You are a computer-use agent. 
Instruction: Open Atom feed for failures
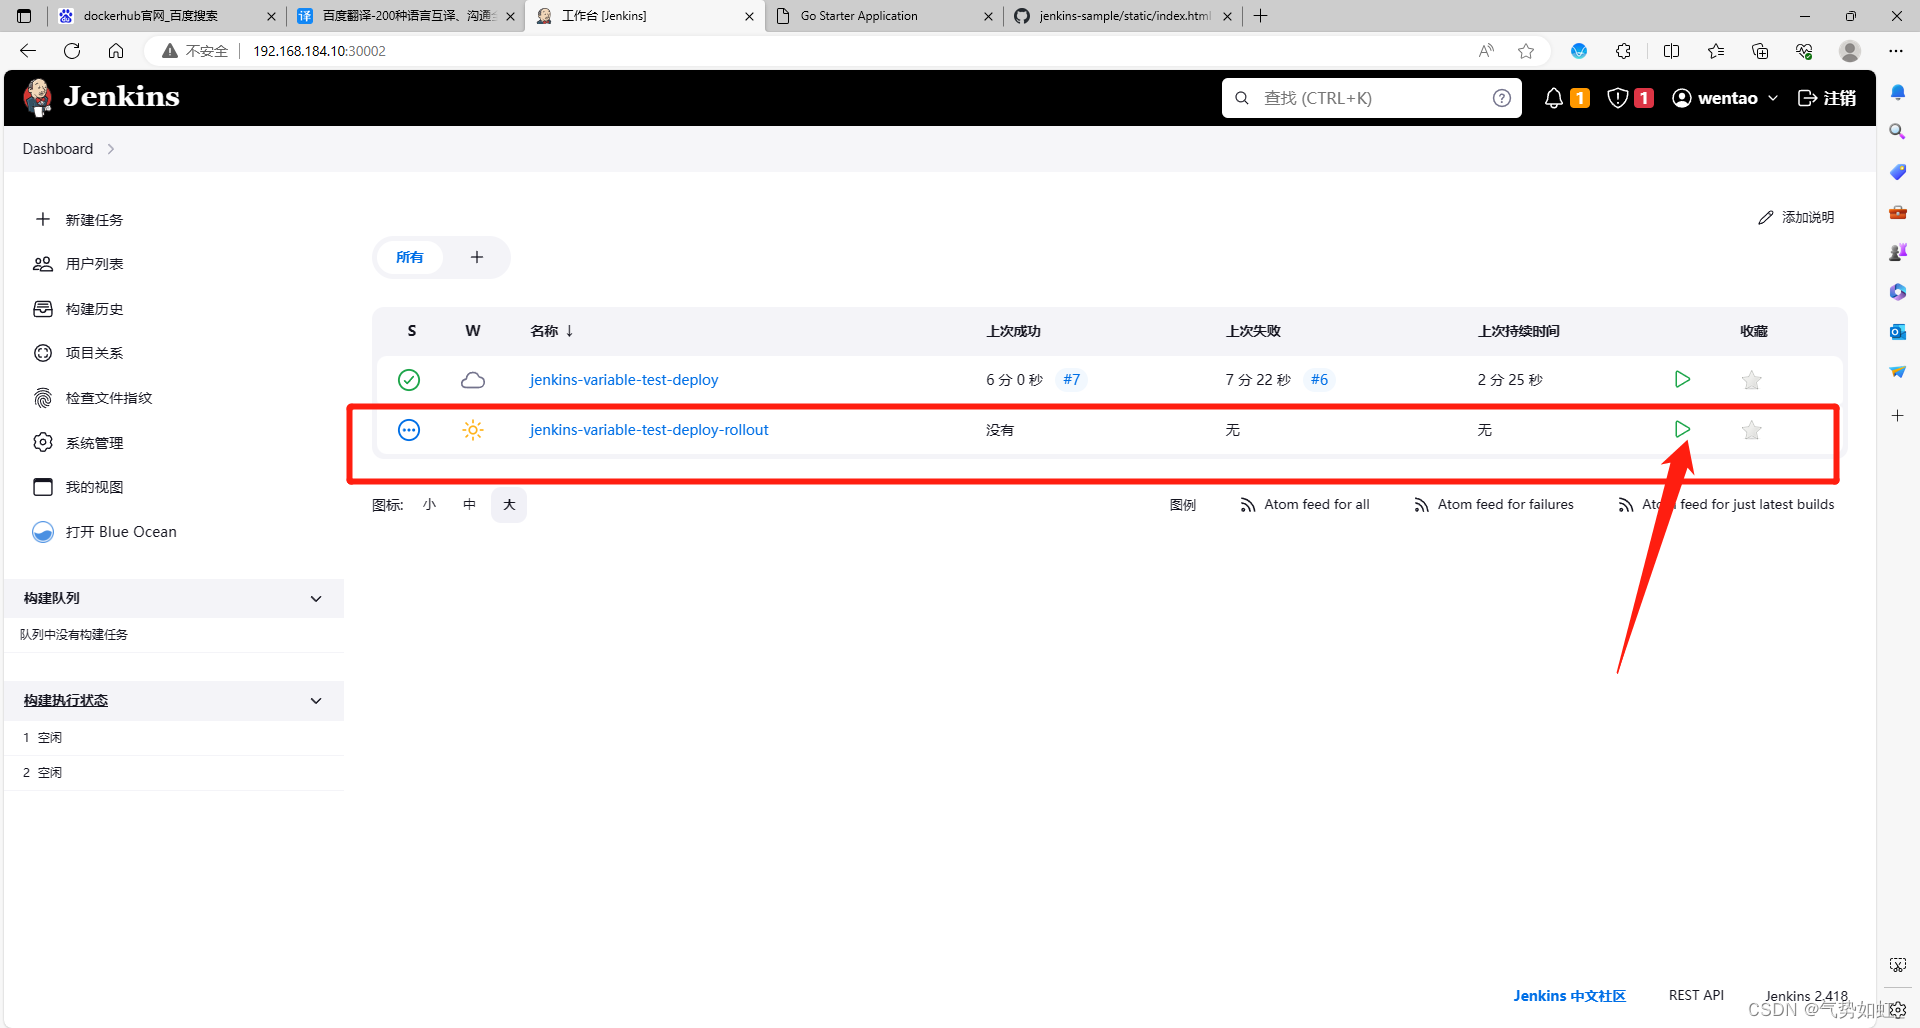pyautogui.click(x=1494, y=505)
